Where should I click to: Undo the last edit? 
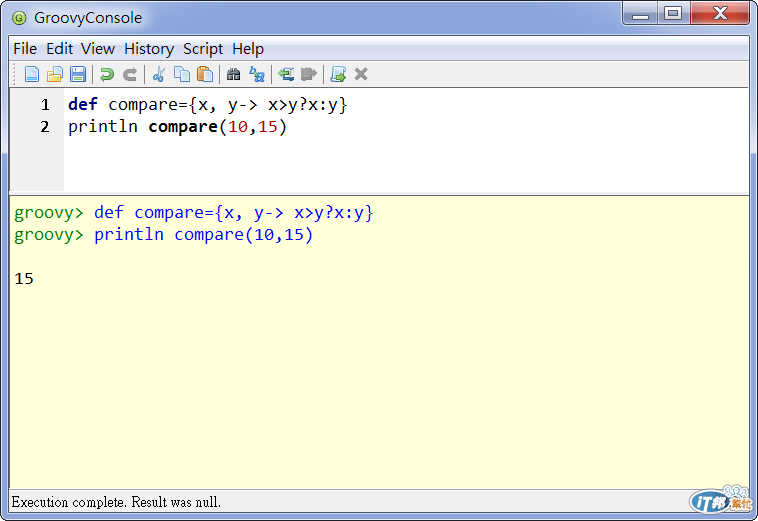pos(107,74)
